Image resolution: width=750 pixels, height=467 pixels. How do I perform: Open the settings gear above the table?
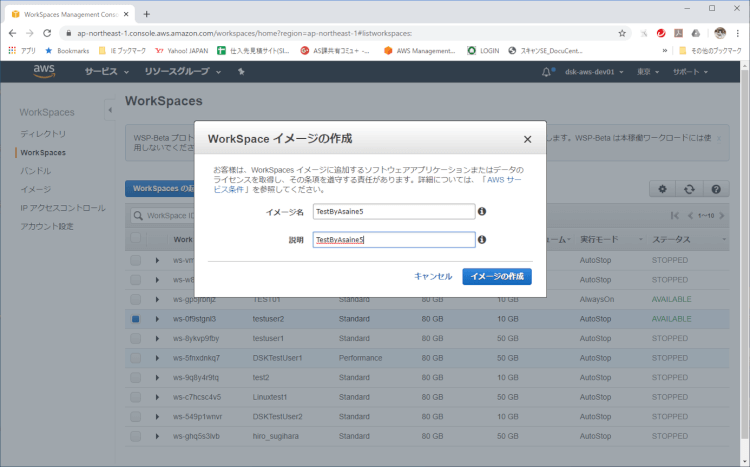662,189
